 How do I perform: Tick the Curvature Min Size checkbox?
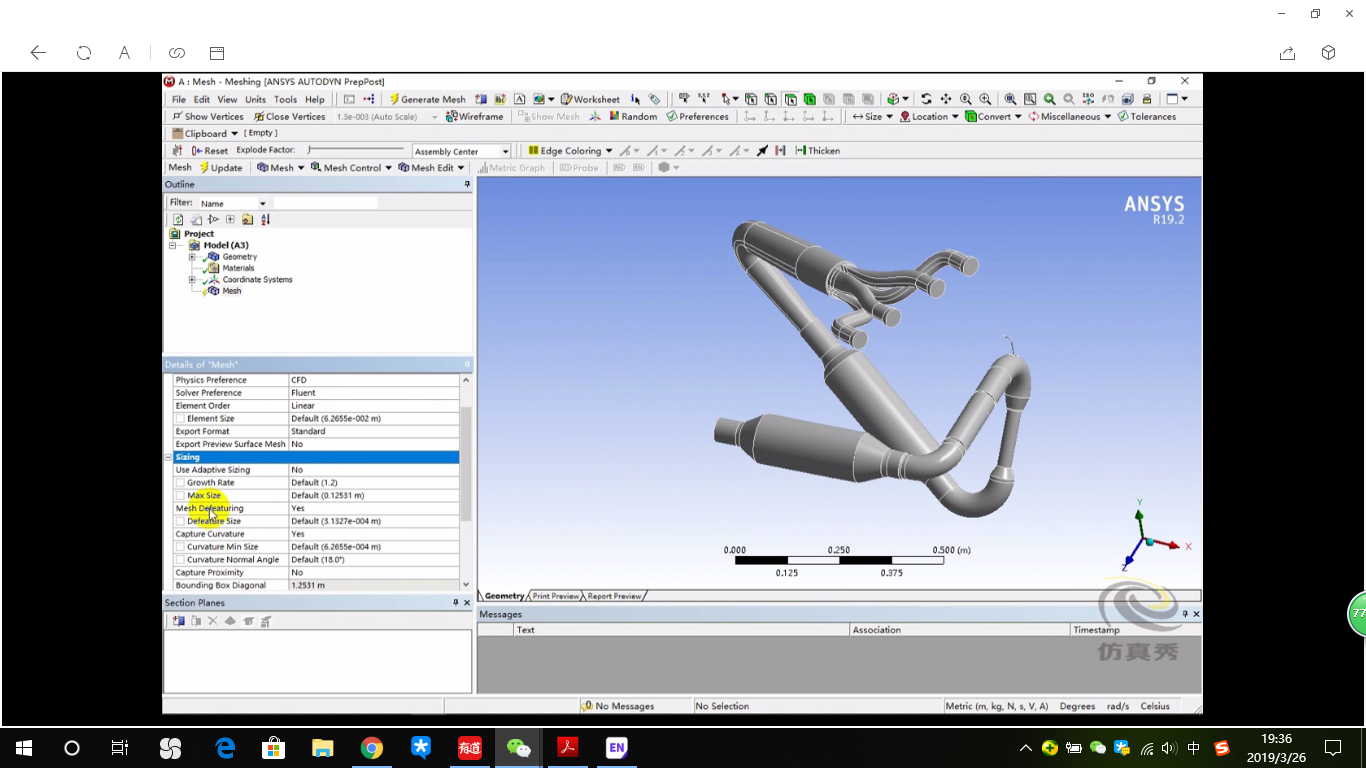(180, 547)
